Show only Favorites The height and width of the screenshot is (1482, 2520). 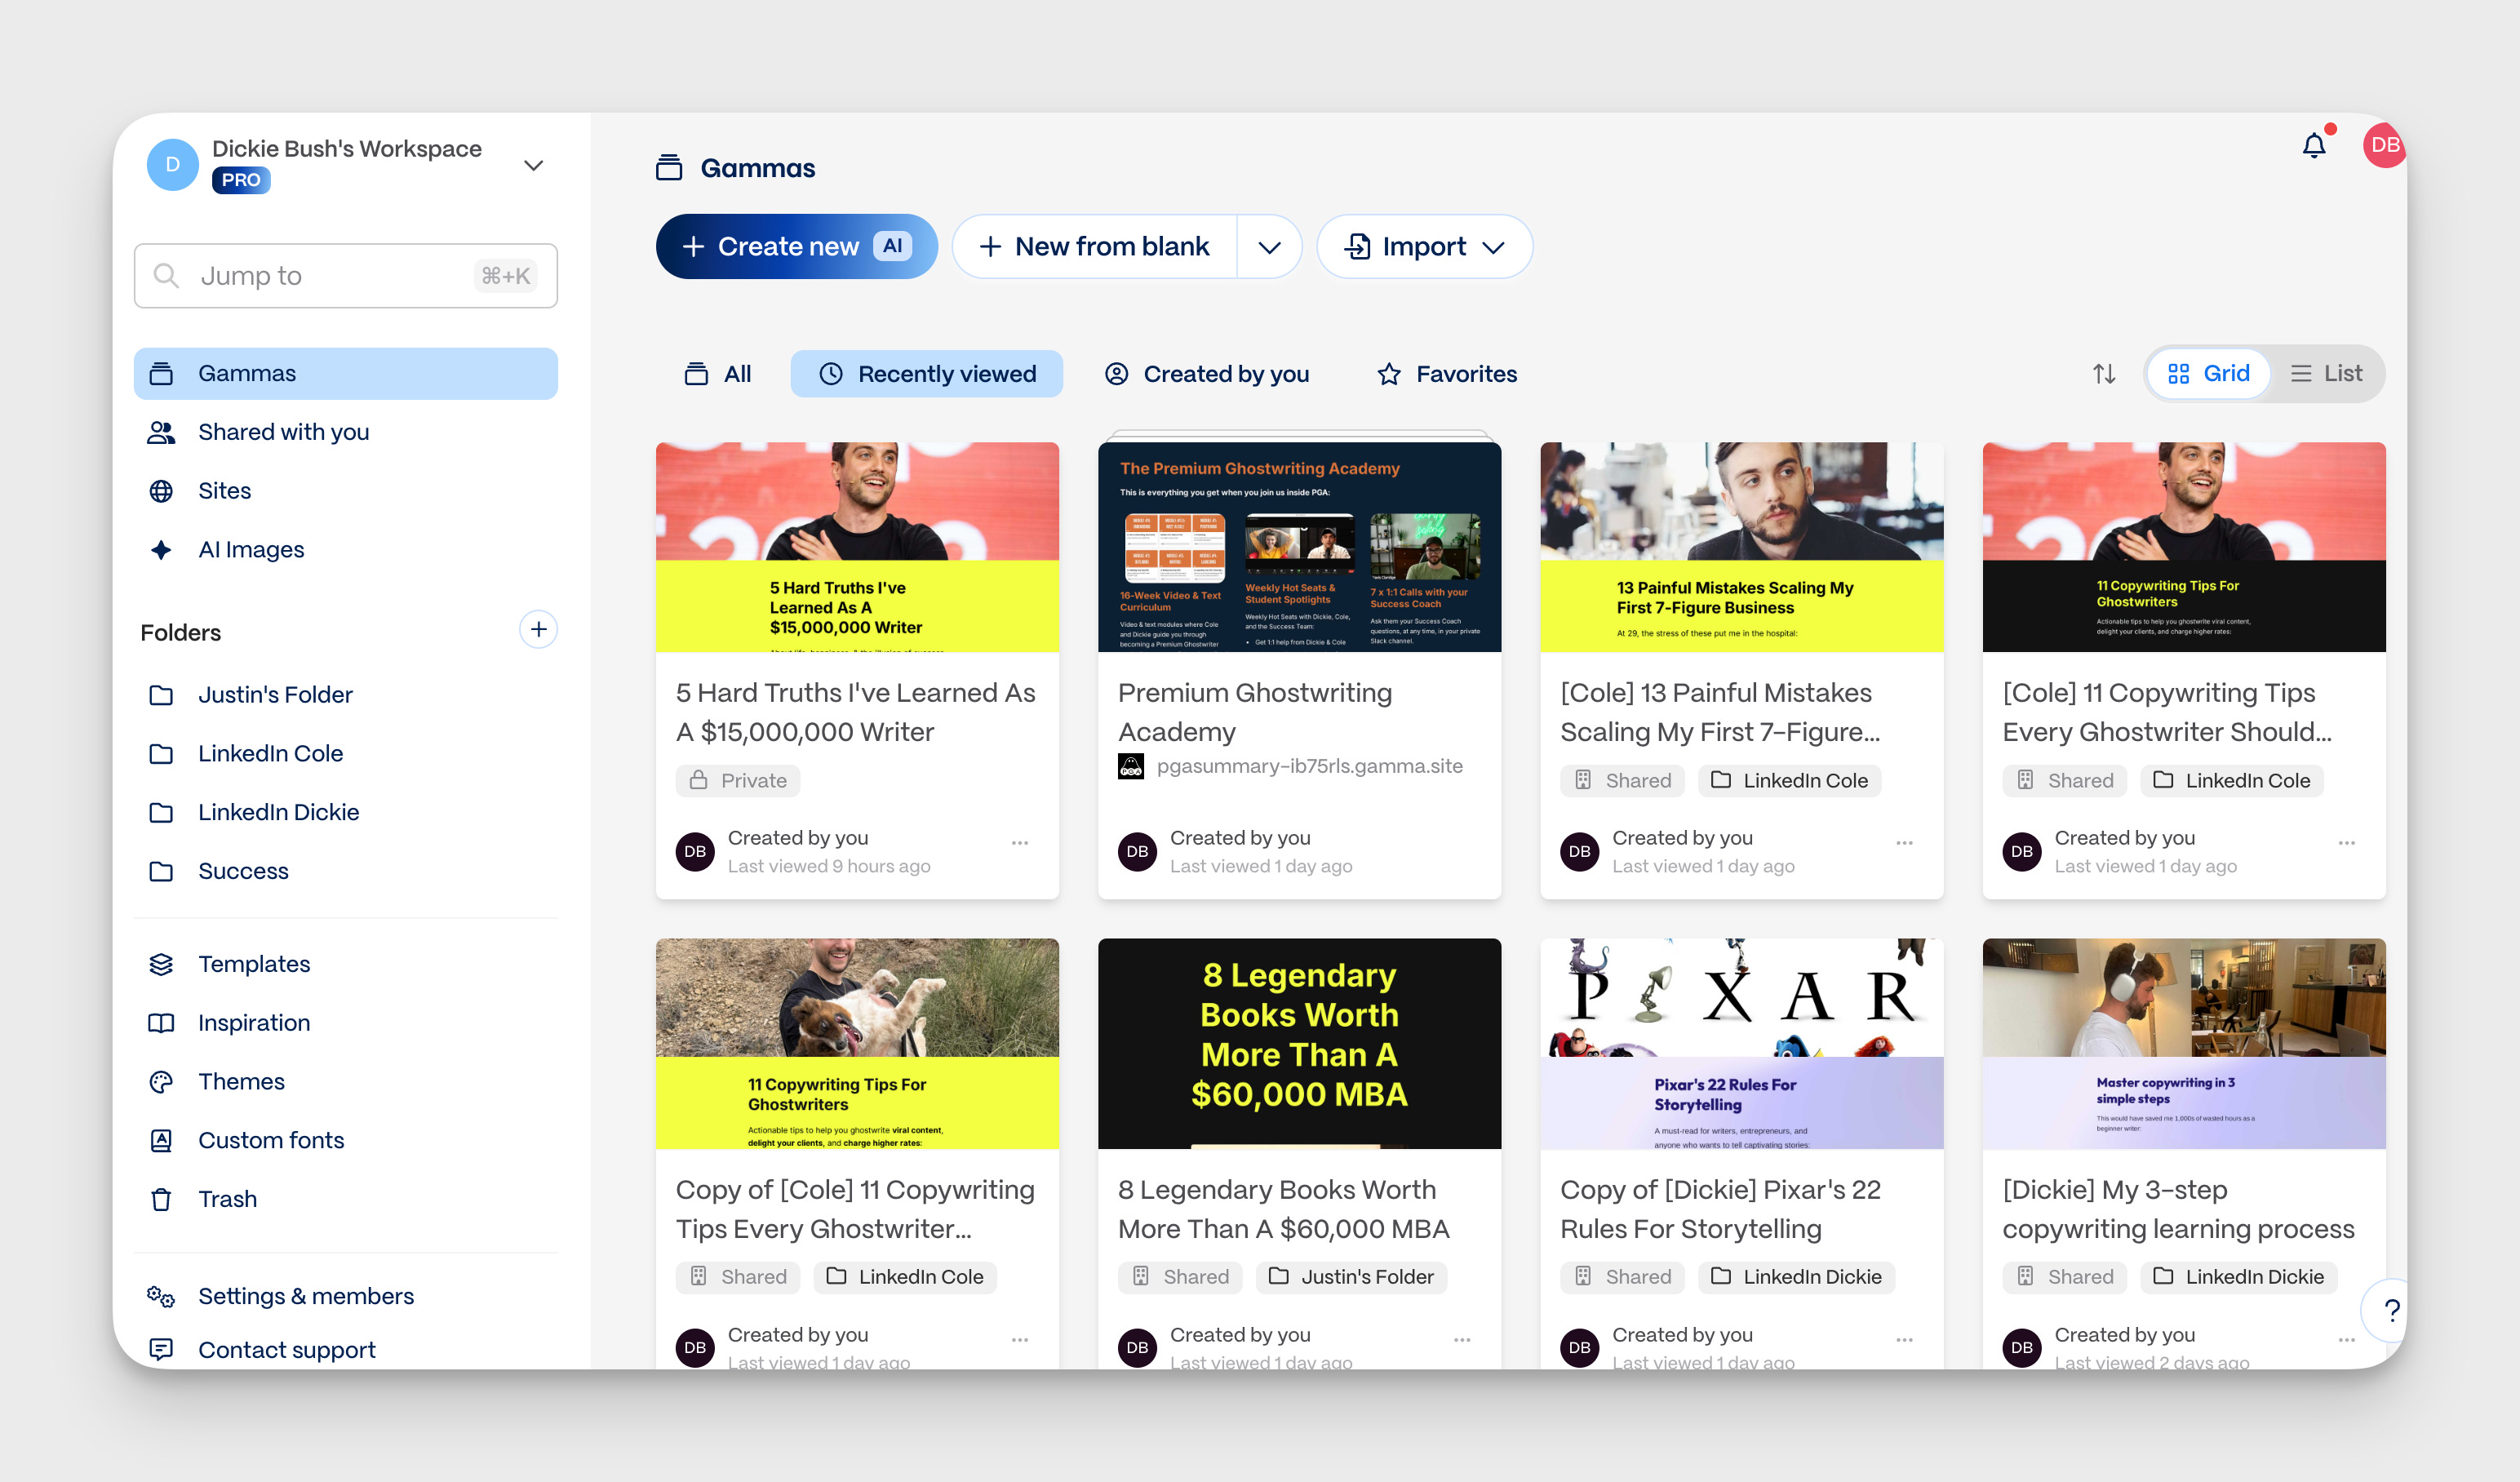tap(1447, 374)
